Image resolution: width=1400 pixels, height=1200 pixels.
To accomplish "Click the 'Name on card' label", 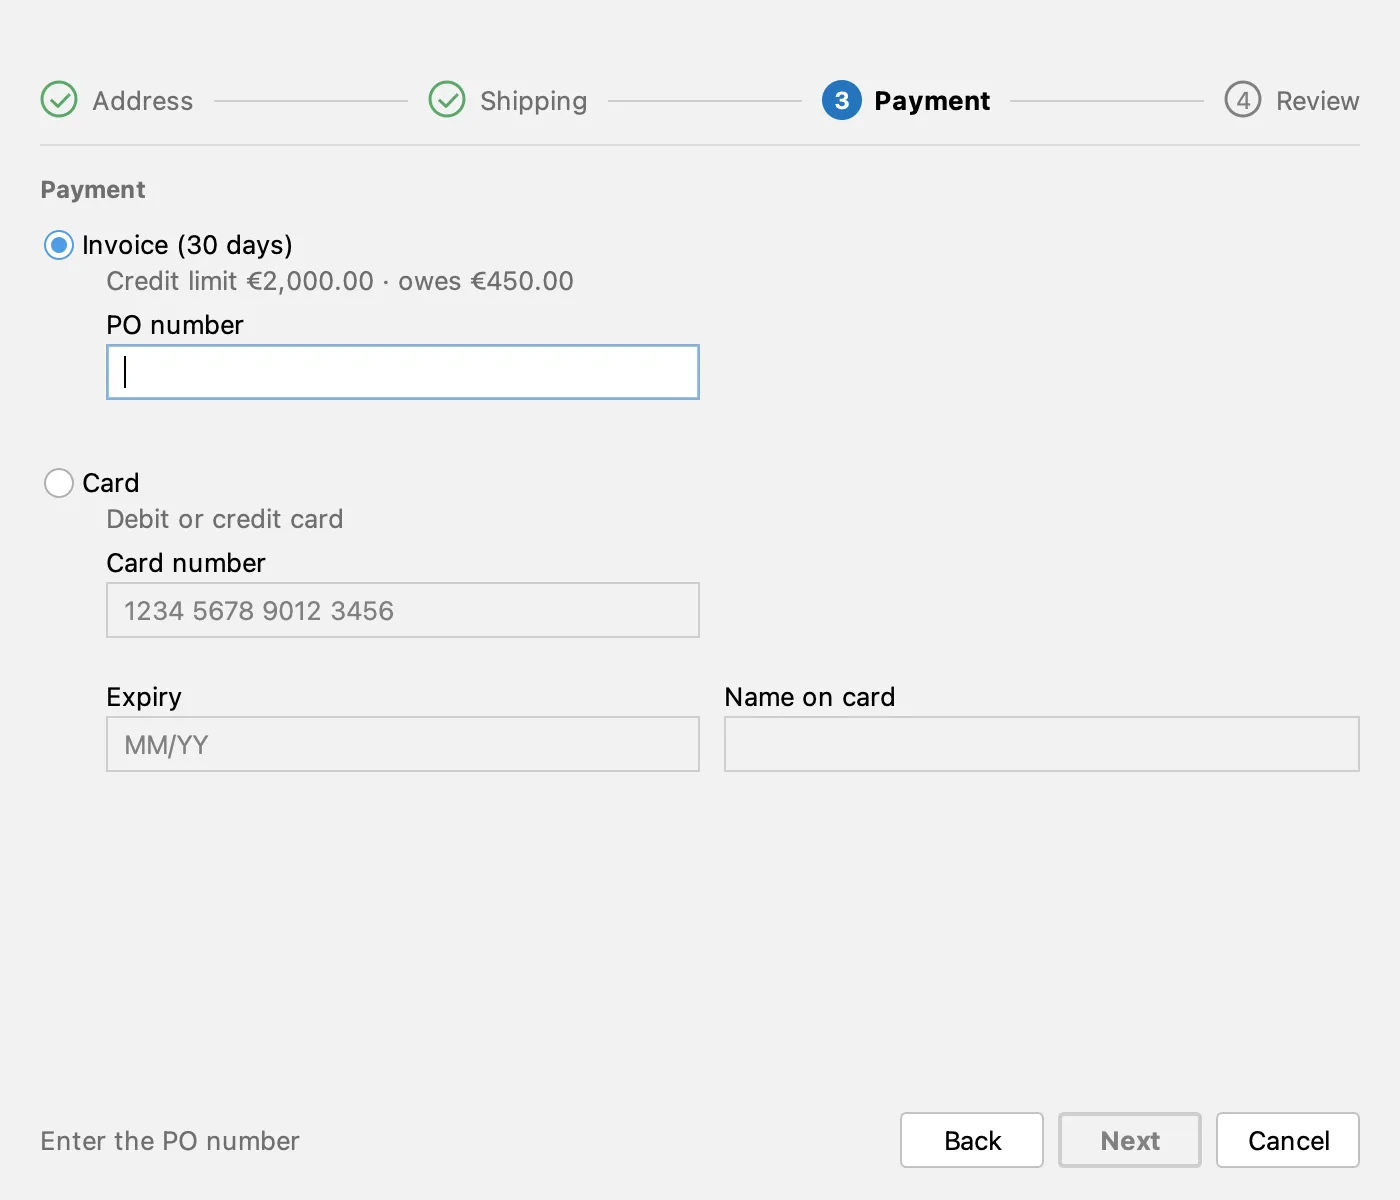I will (810, 697).
